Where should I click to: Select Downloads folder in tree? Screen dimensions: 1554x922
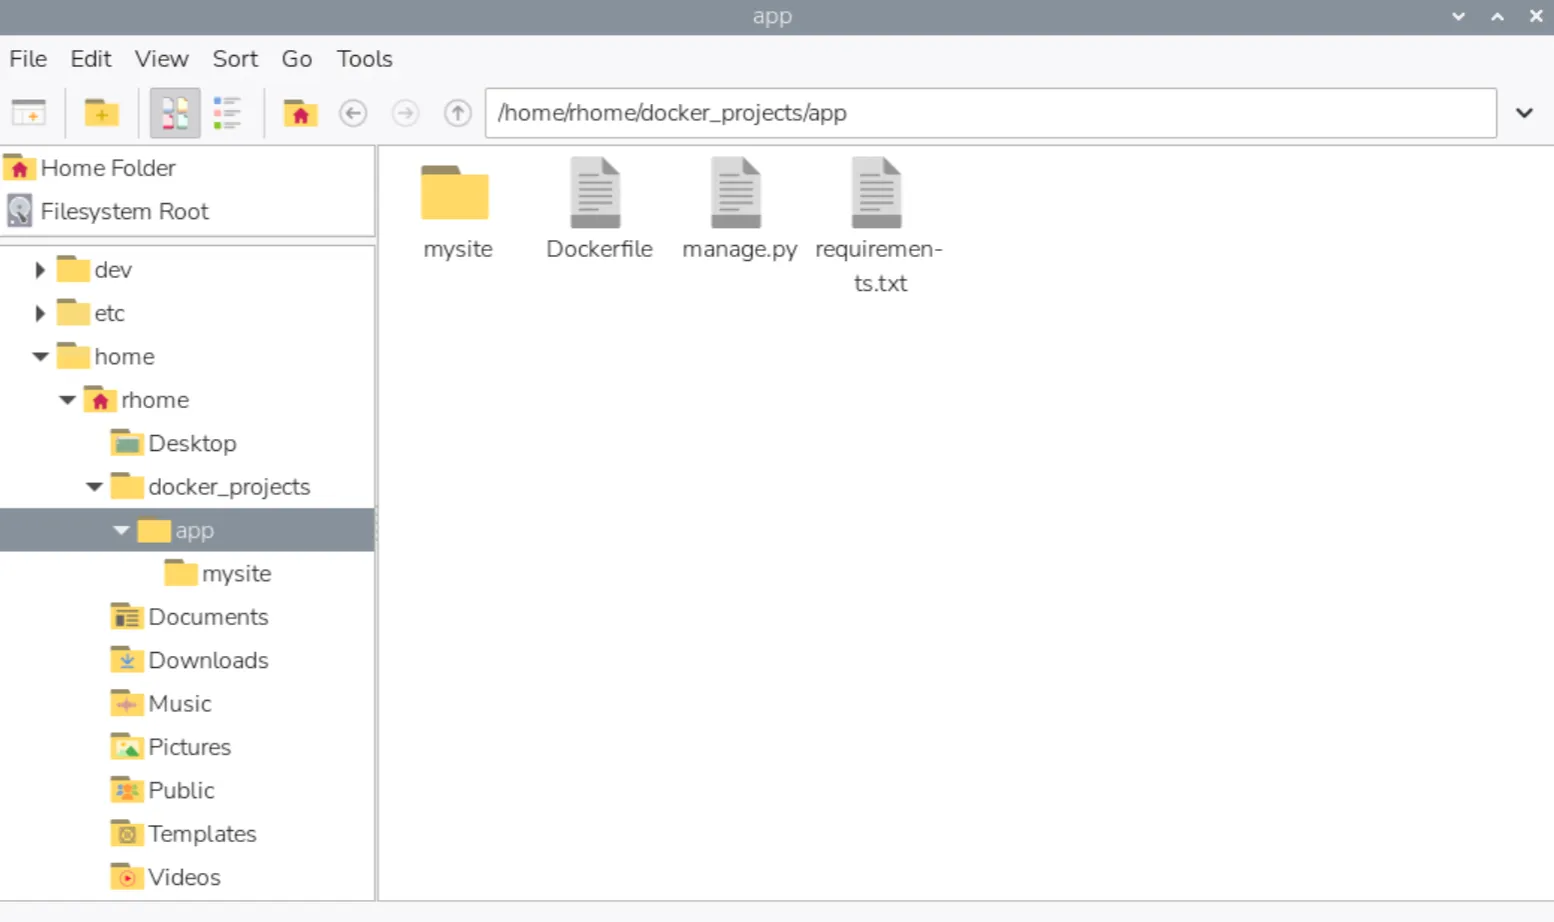189,660
